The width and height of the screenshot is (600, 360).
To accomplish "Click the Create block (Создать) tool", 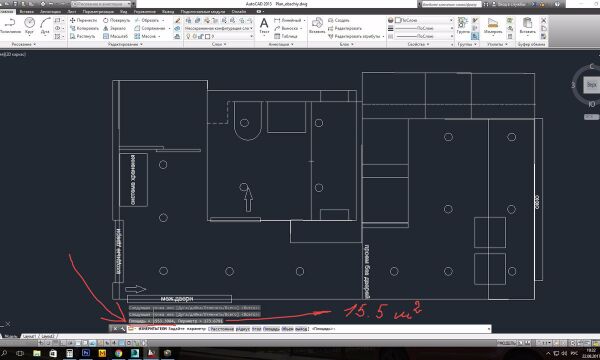I will pos(339,20).
